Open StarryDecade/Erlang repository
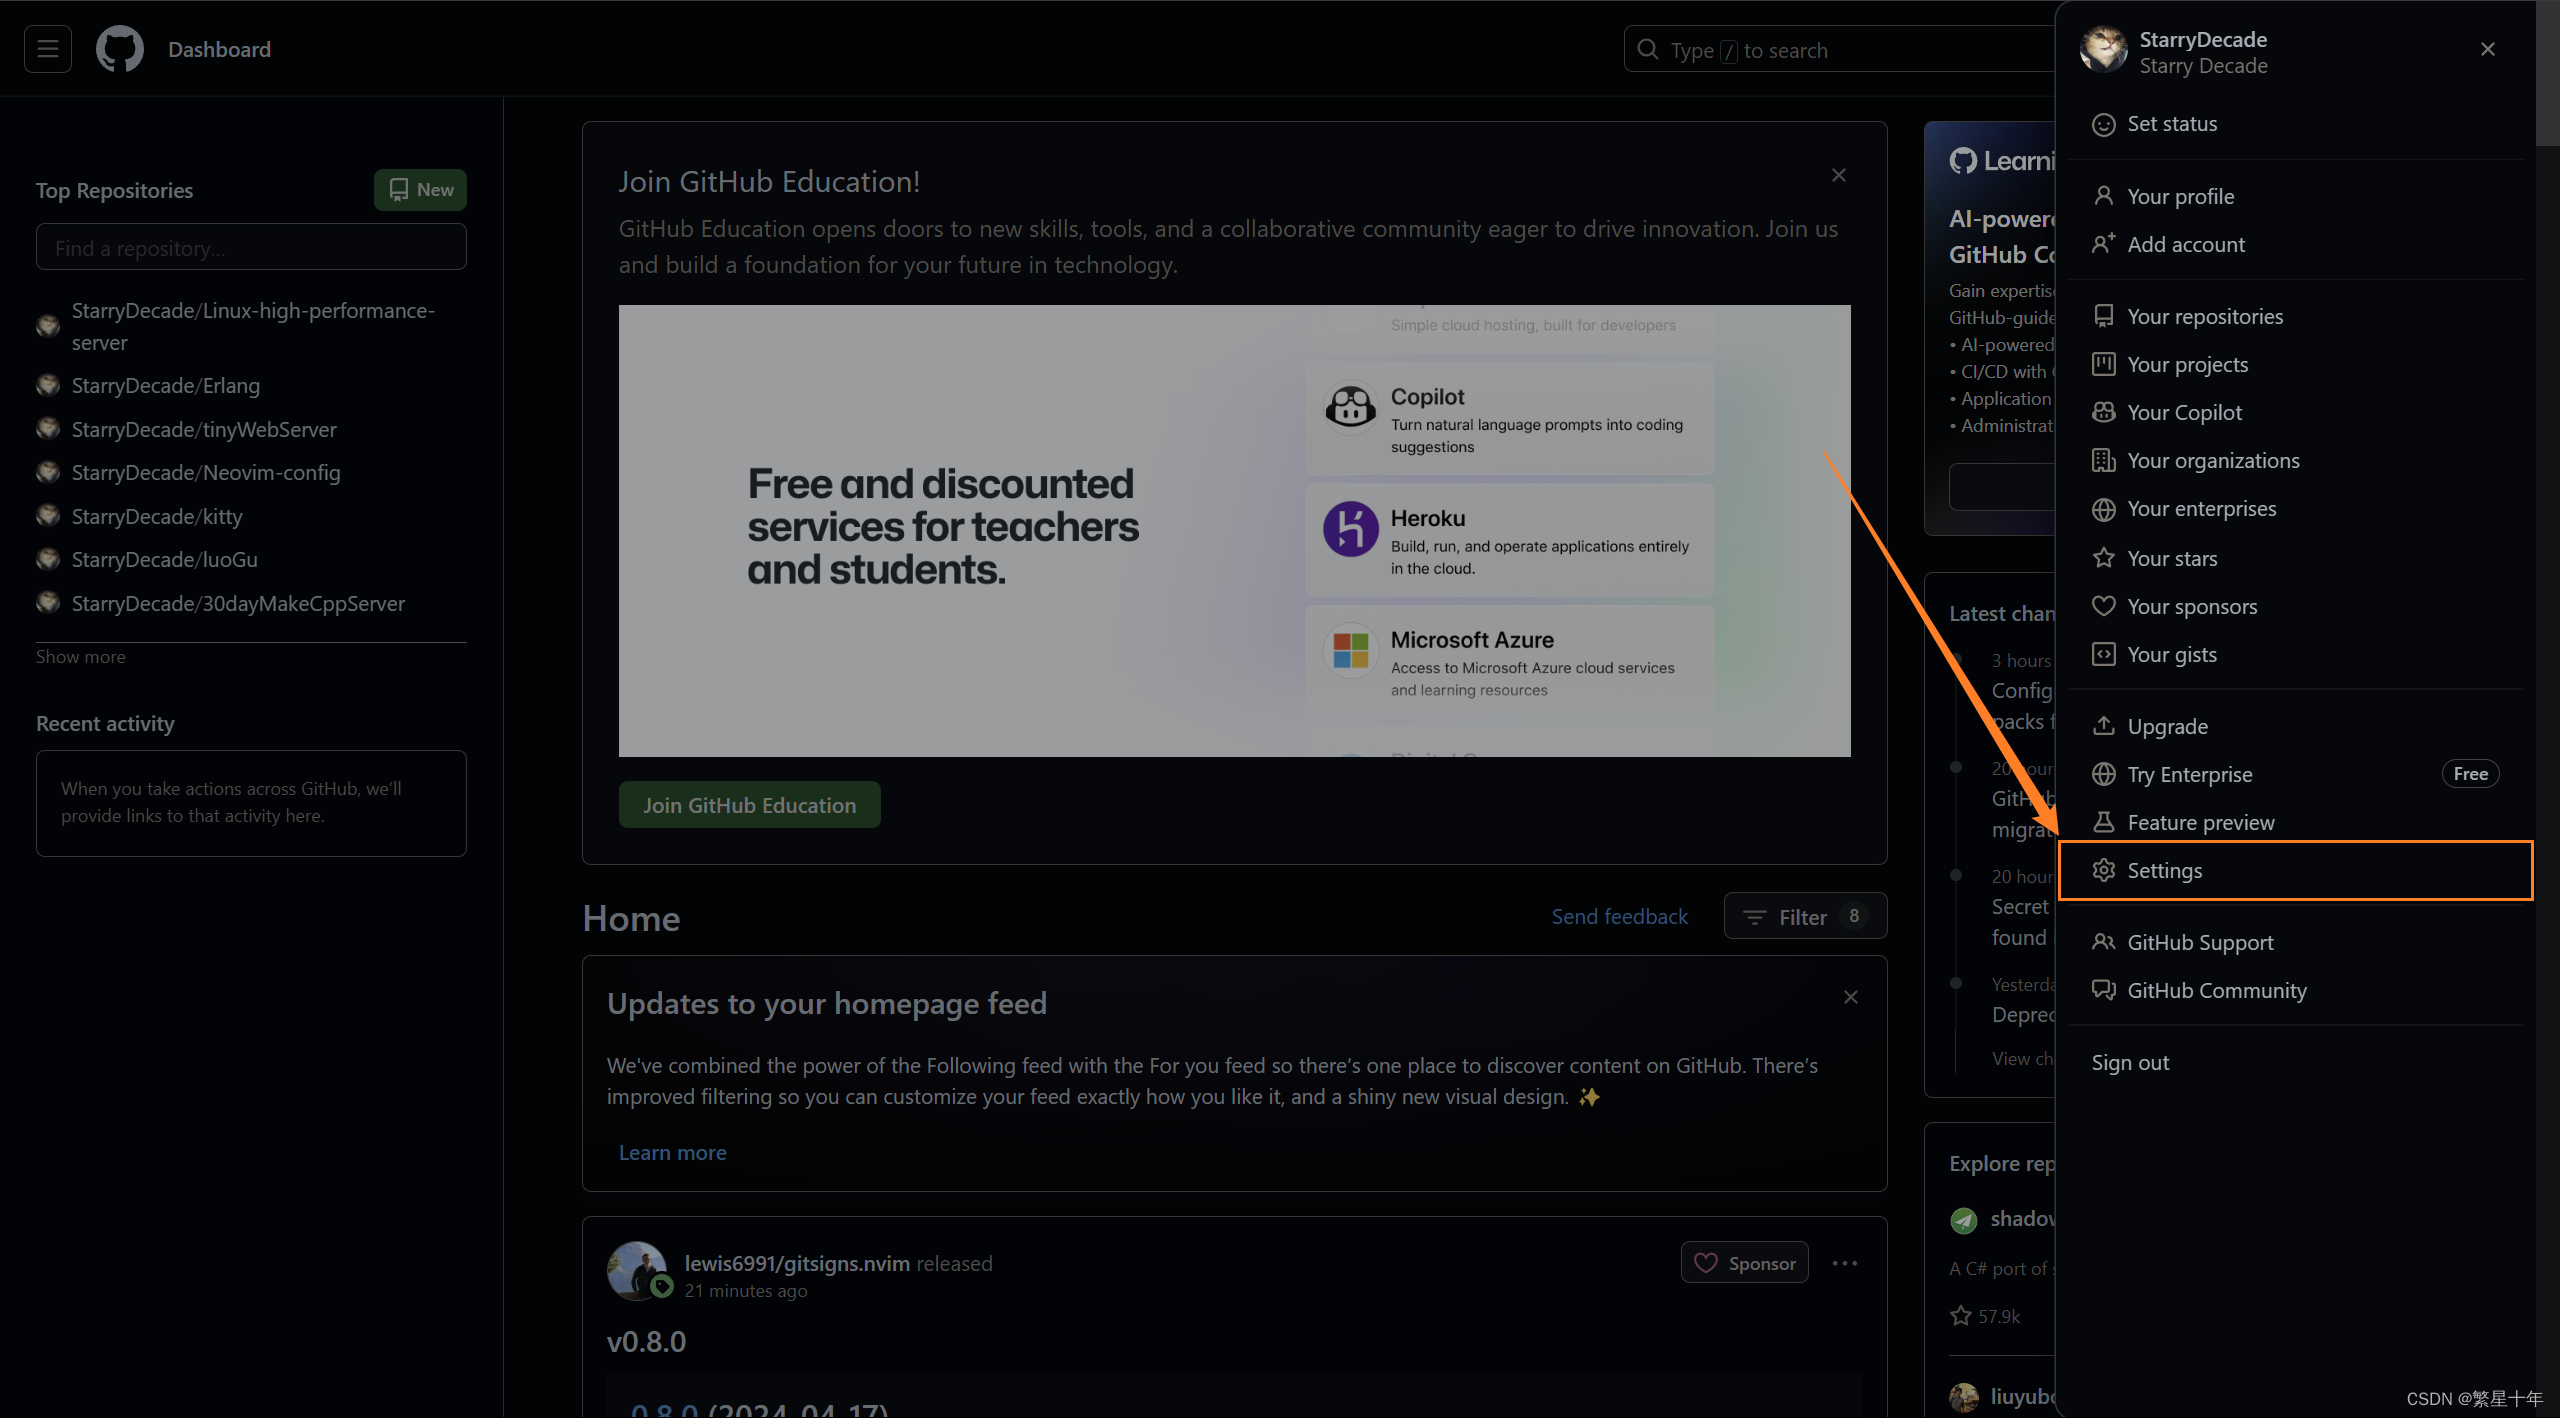Screen dimensions: 2560x1418 pos(166,385)
